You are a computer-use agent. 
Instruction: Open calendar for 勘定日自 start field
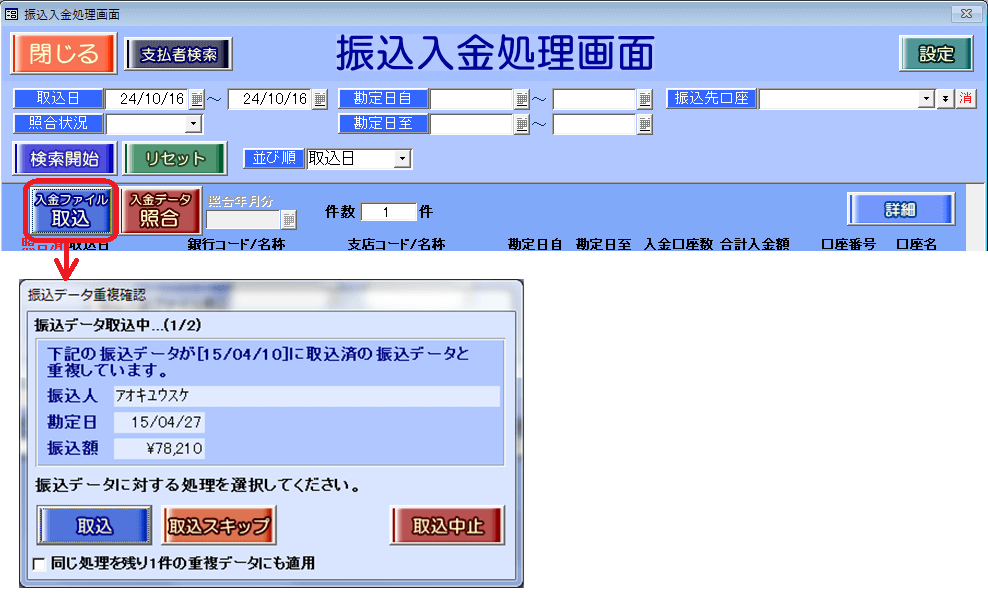pyautogui.click(x=522, y=99)
